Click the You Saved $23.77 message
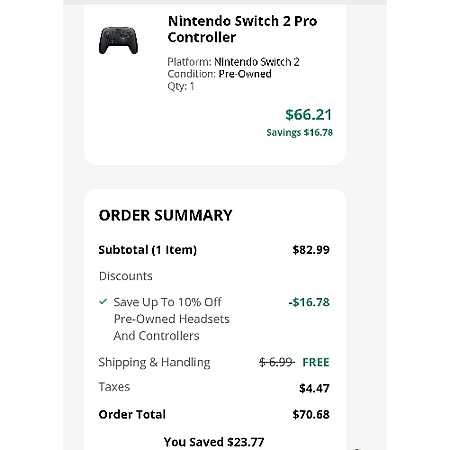The width and height of the screenshot is (450, 450). coord(214,442)
